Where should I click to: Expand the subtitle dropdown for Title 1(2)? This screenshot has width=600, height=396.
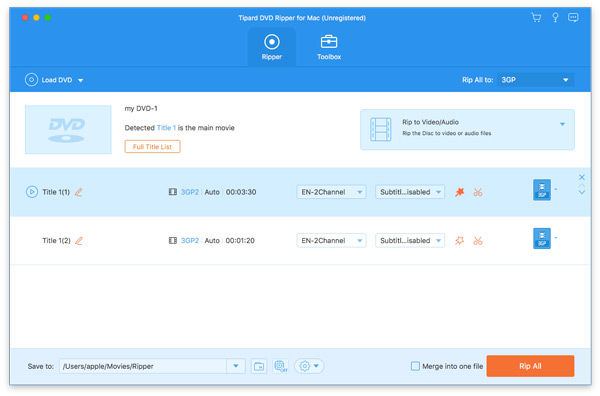tap(410, 241)
